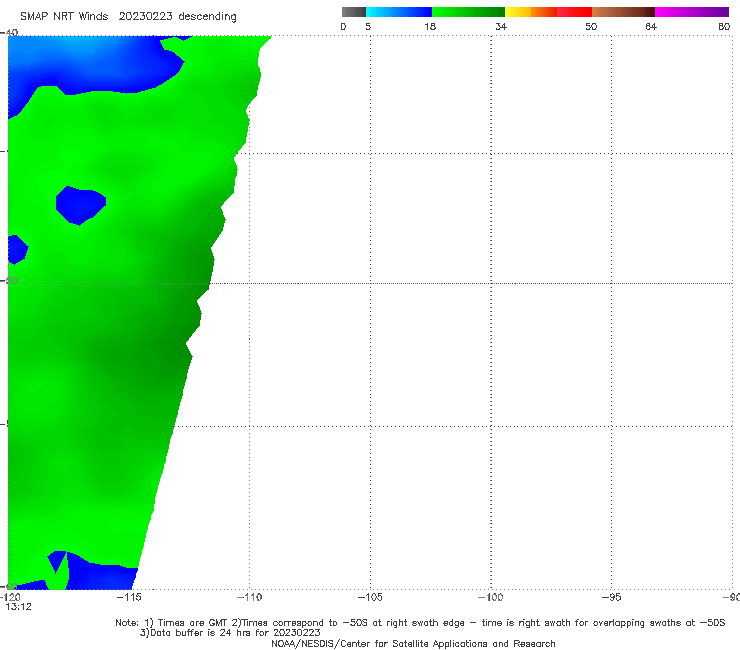Click the red segment of the color bar
The image size is (740, 650).
[574, 12]
